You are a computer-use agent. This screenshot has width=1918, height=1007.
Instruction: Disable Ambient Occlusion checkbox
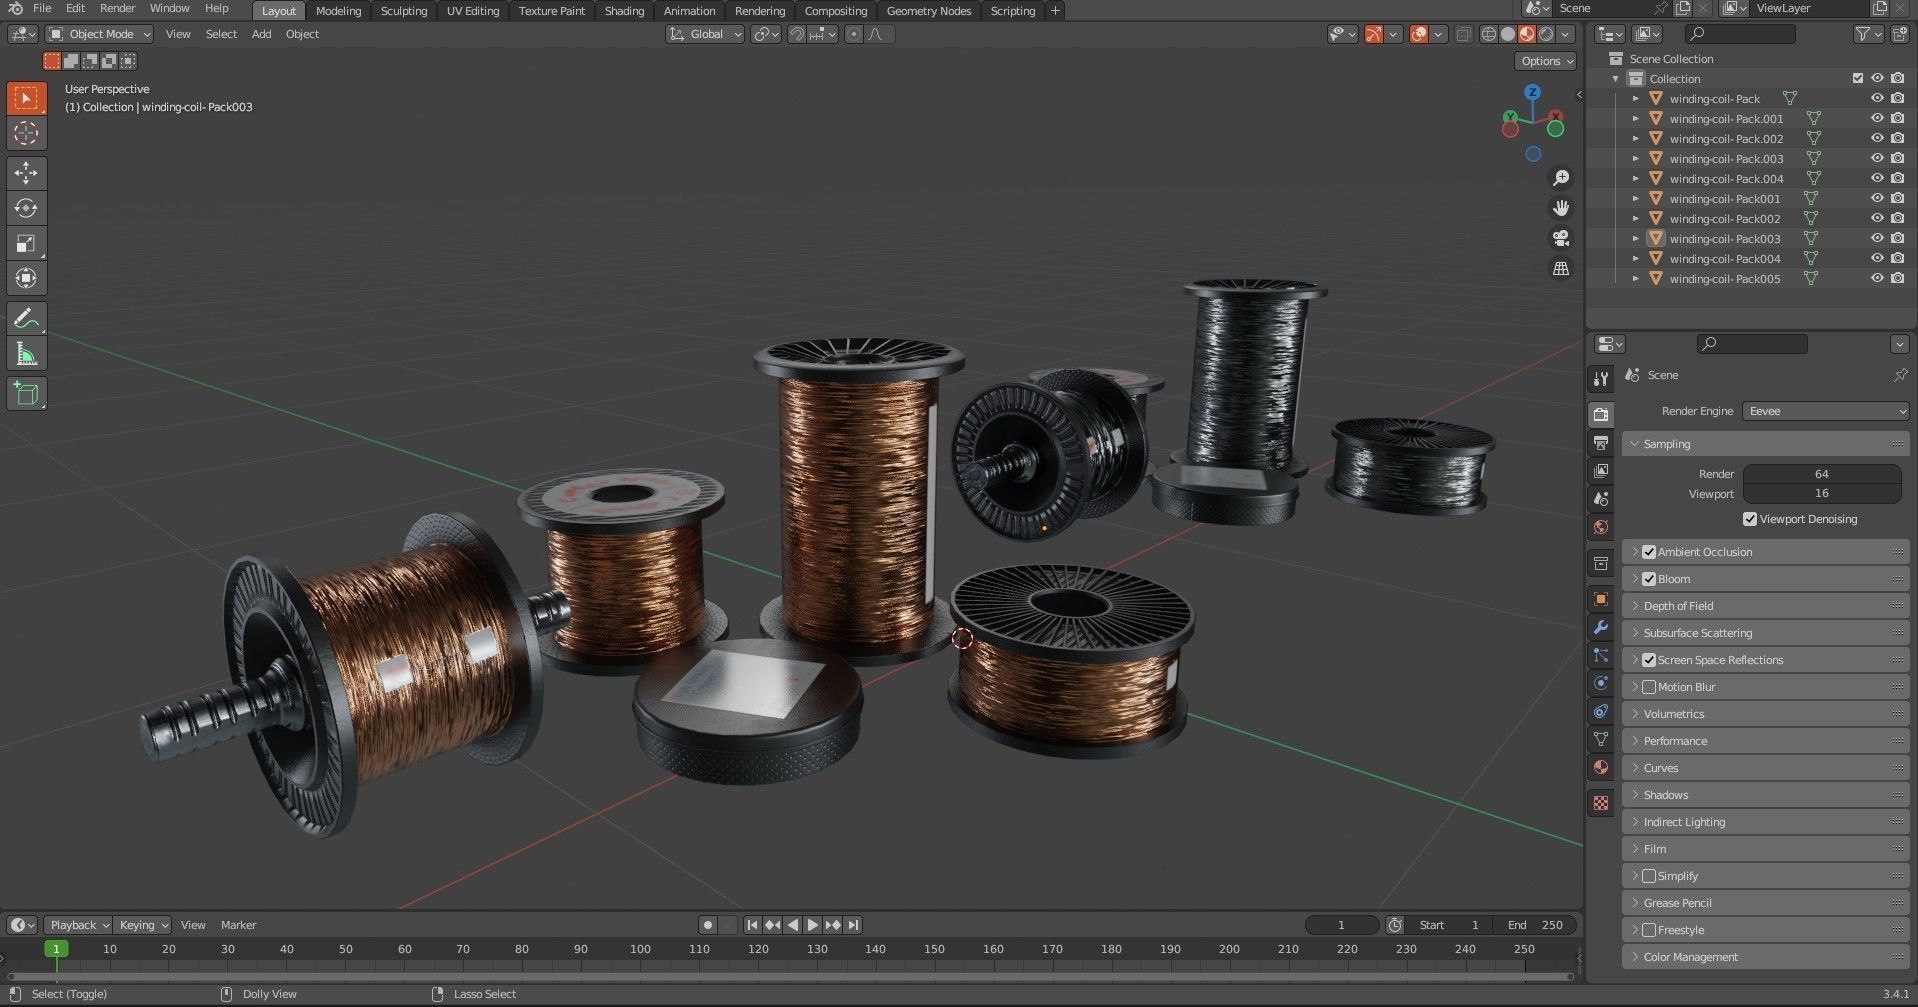[1649, 552]
